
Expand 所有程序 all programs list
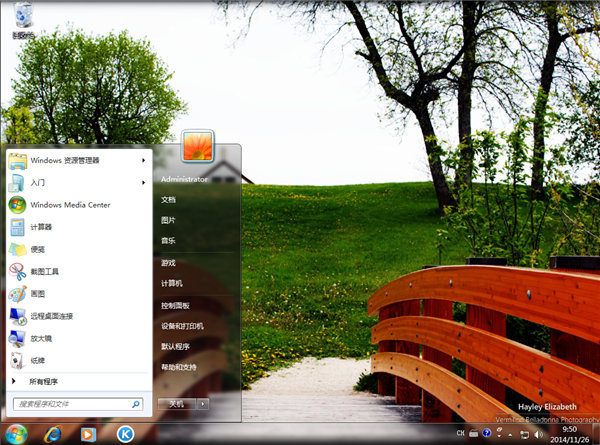pos(44,382)
